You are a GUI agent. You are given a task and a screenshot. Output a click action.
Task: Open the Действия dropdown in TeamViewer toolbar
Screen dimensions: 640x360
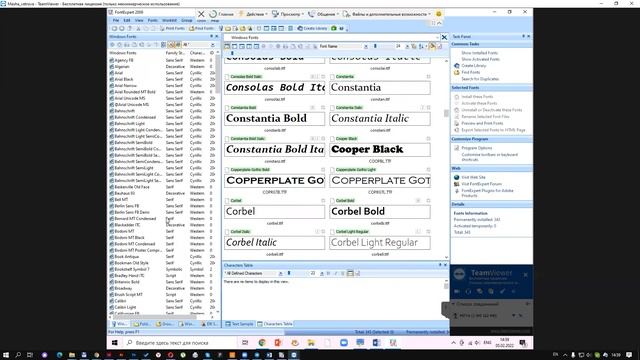[253, 14]
